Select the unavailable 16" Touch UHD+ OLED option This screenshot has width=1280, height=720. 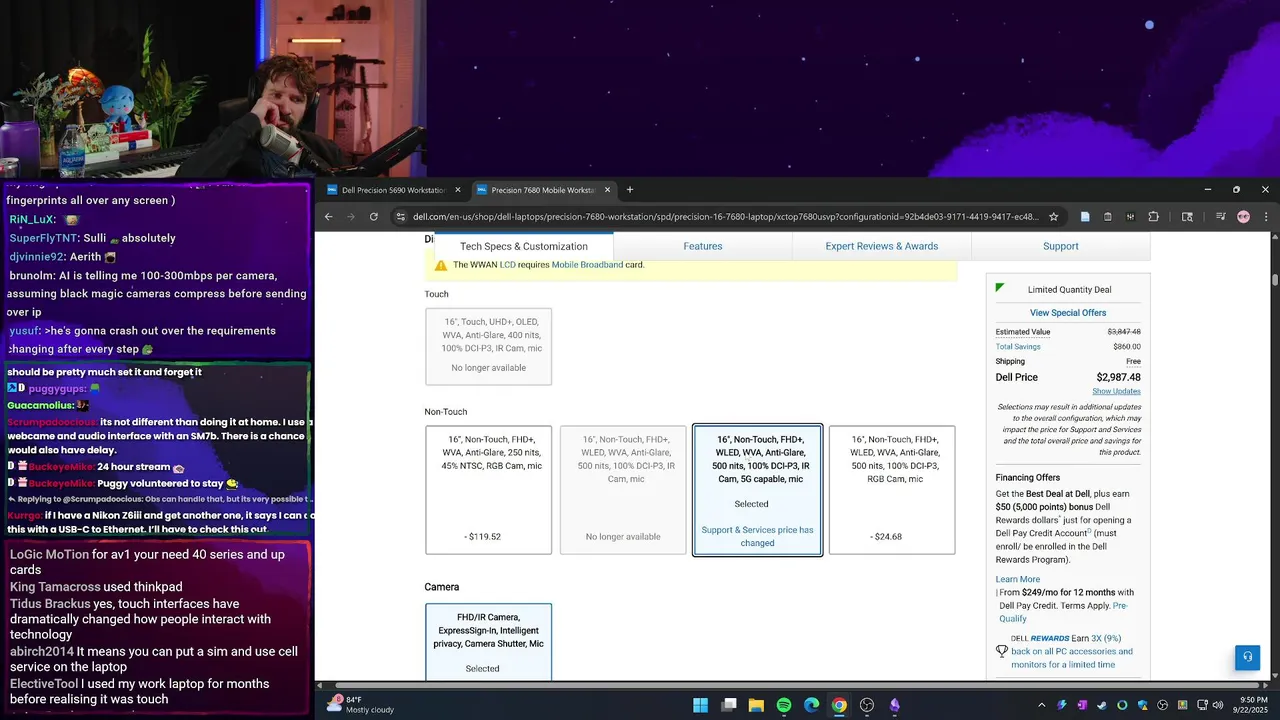pos(488,346)
